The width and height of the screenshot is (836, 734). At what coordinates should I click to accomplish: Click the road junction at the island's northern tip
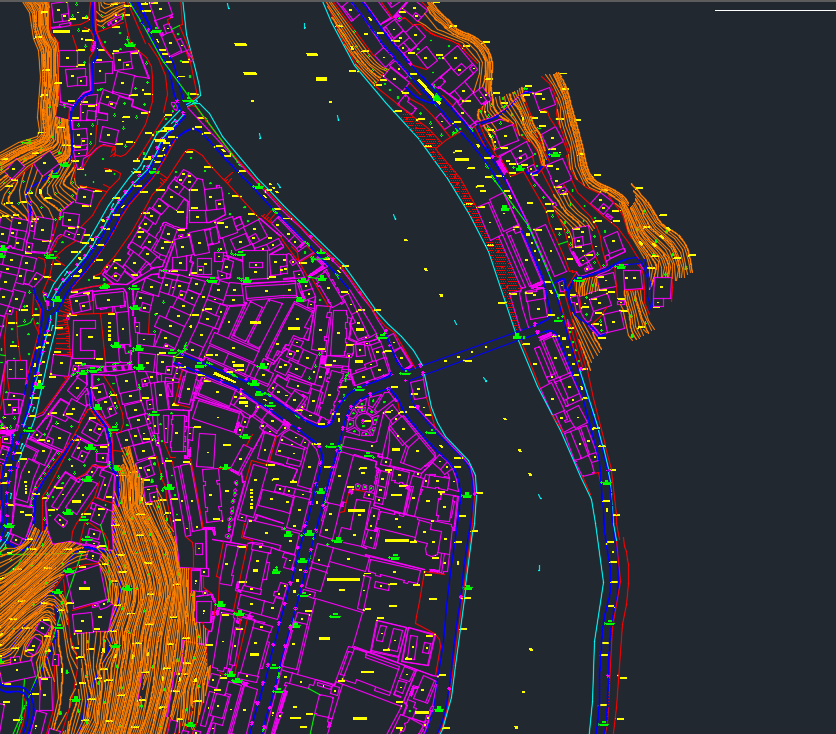pos(192,100)
